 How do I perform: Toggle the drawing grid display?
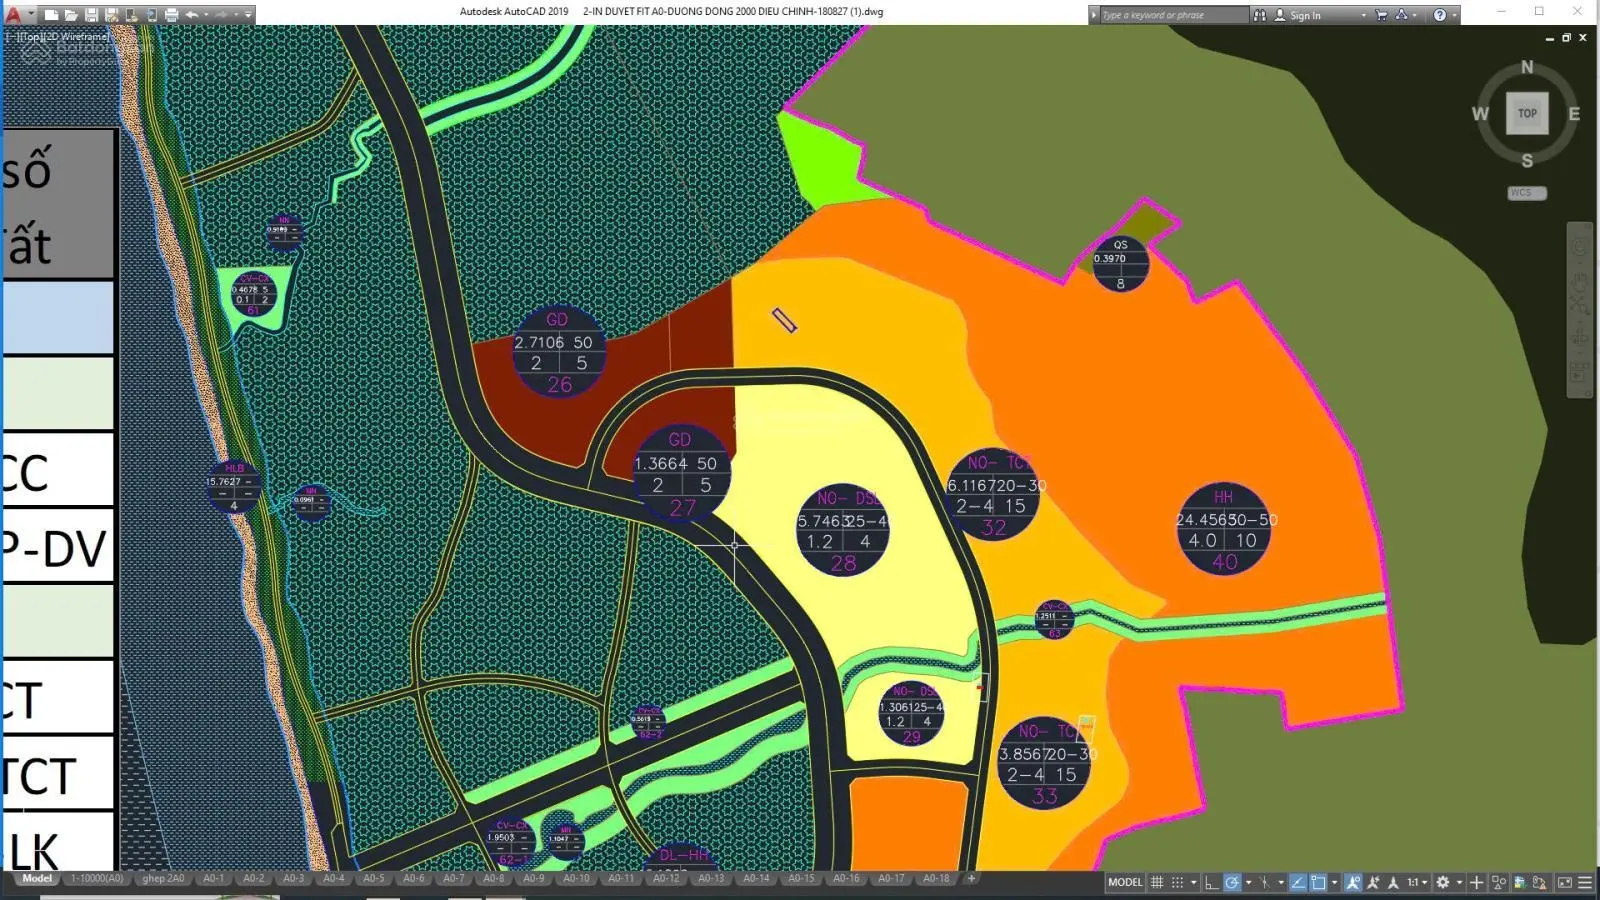point(1157,882)
